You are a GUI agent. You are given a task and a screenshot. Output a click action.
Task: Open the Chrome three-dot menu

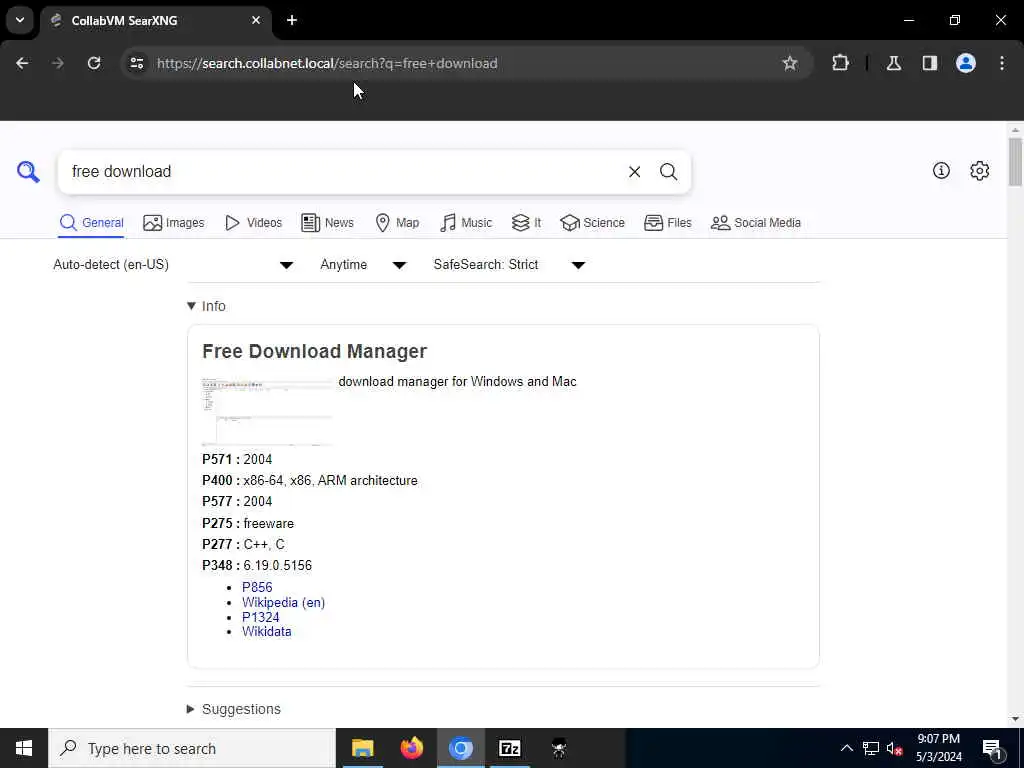[x=1002, y=63]
